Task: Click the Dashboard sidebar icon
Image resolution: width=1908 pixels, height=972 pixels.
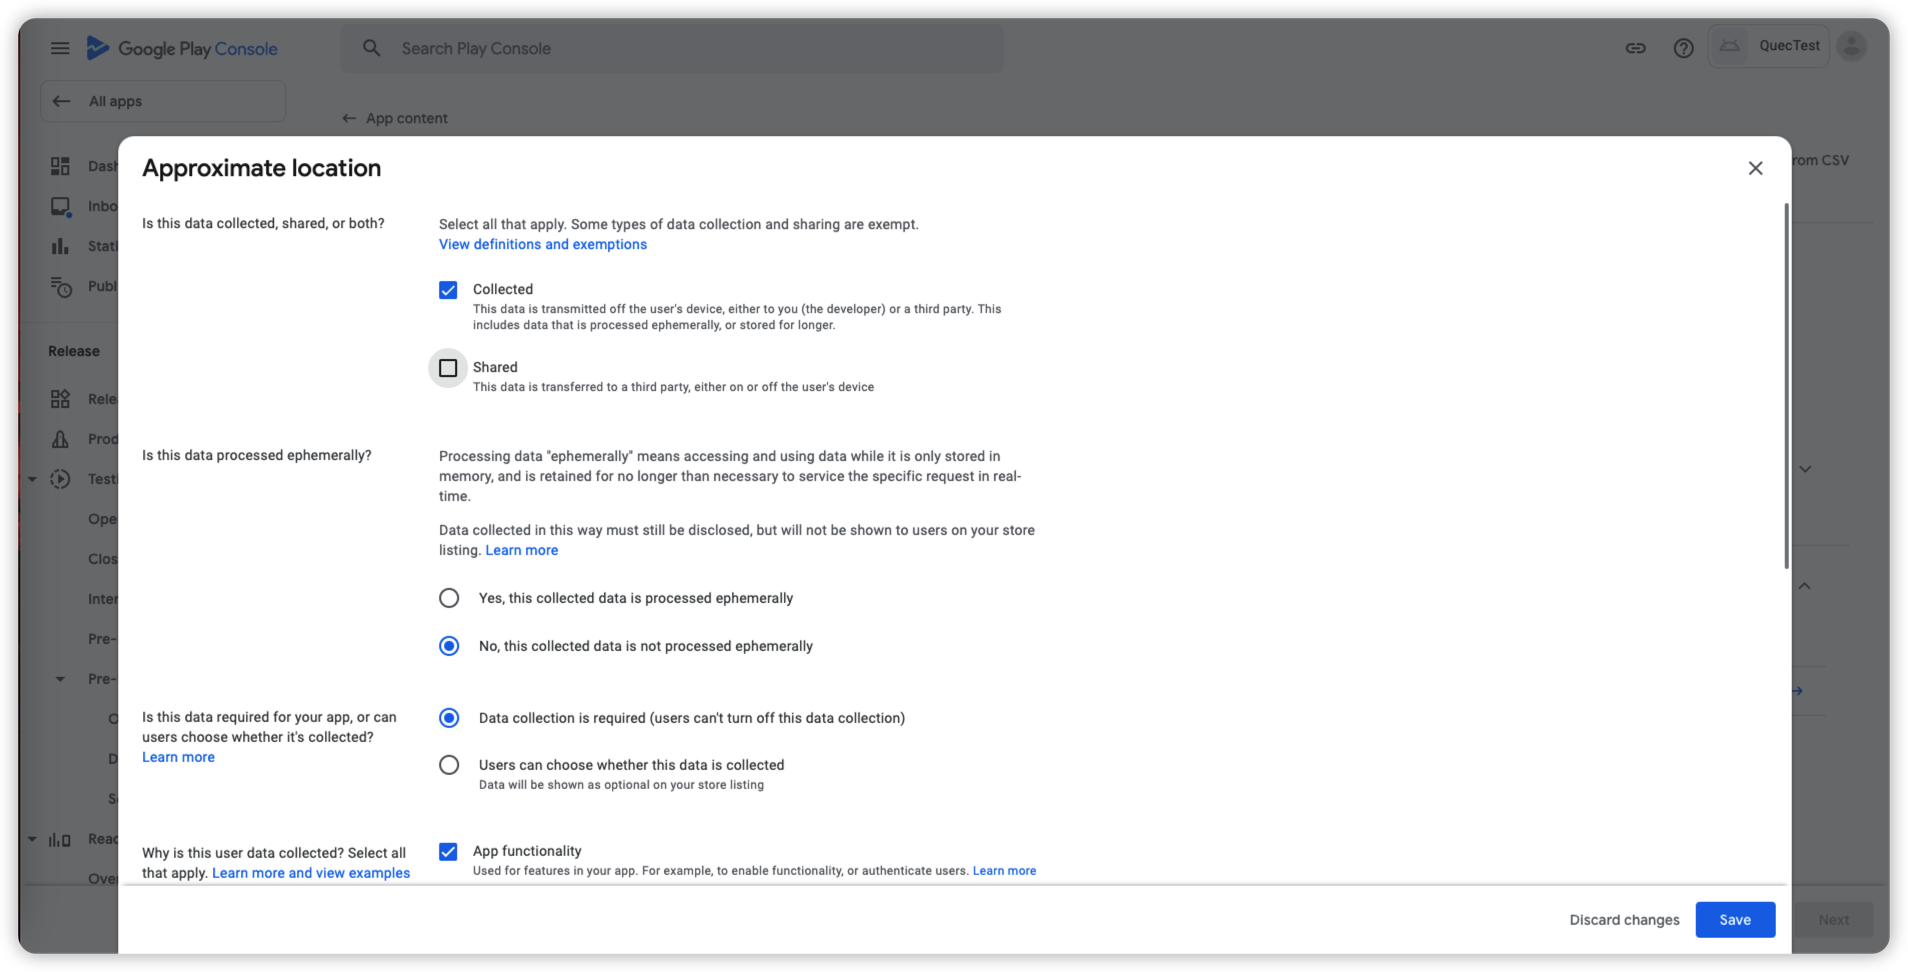Action: 60,166
